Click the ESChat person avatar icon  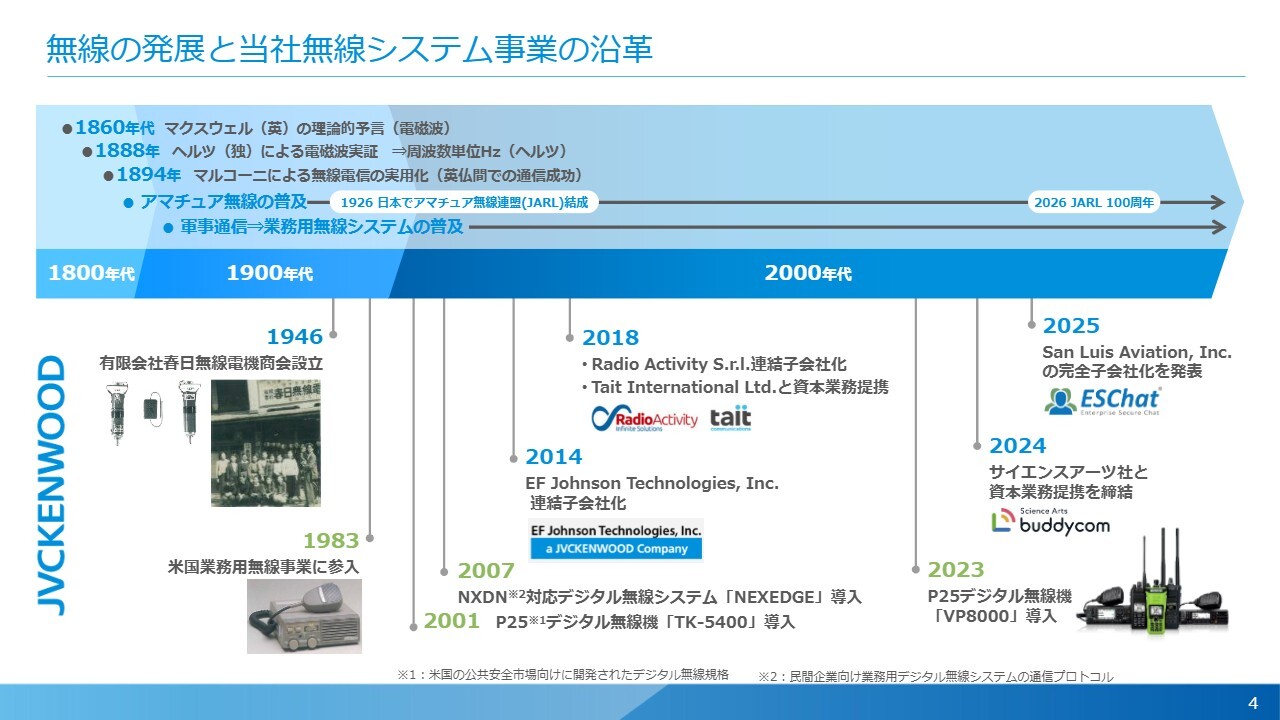tap(1059, 402)
